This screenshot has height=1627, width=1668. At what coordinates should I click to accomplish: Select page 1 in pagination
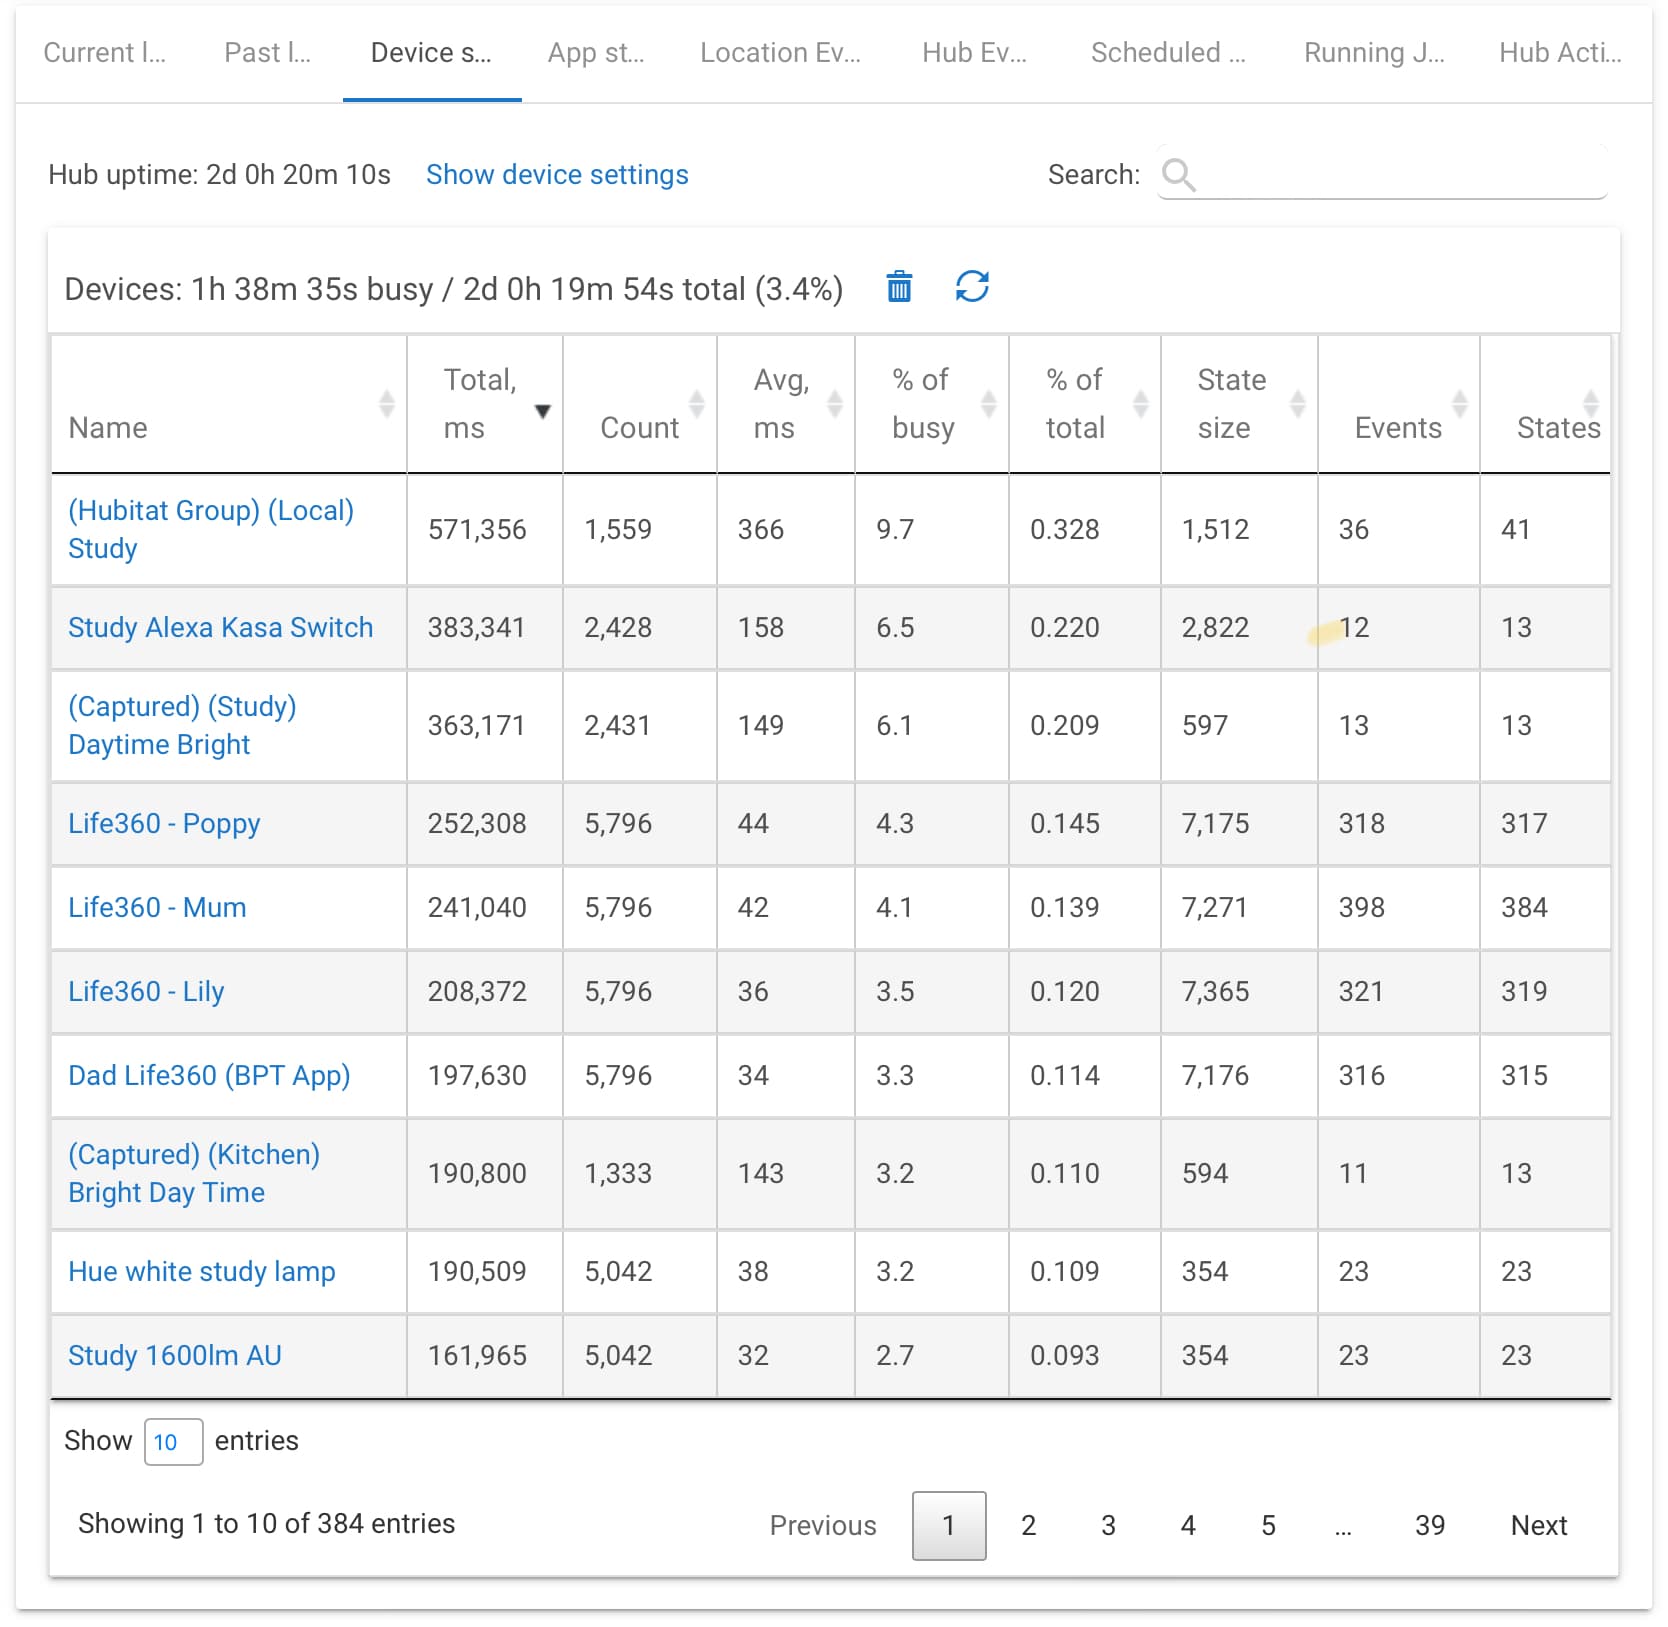[949, 1526]
